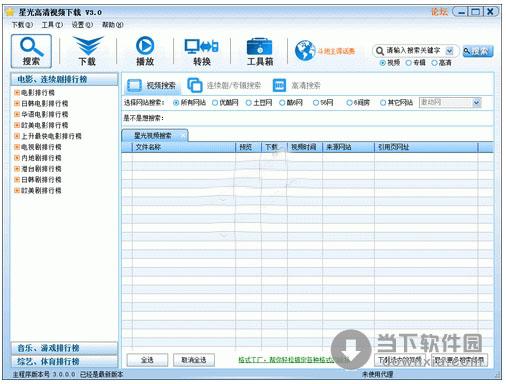The height and width of the screenshot is (384, 506).
Task: Click the 预览 column header
Action: (249, 147)
